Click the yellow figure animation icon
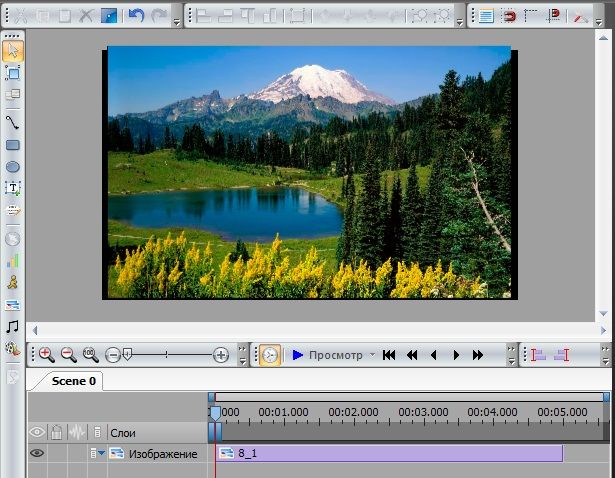Screen dimensions: 615x478 tap(13, 282)
